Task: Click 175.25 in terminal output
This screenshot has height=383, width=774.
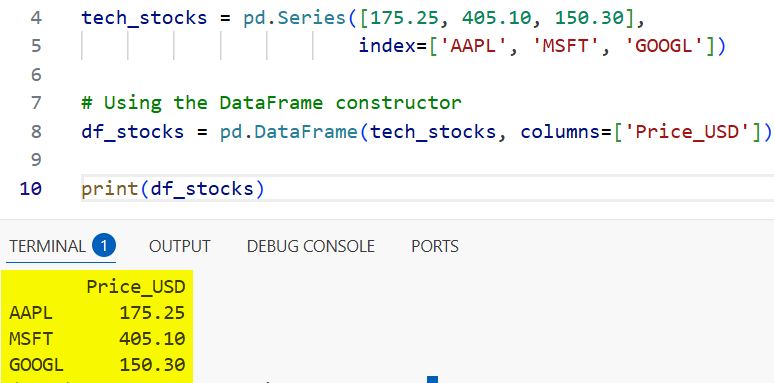Action: (x=152, y=313)
